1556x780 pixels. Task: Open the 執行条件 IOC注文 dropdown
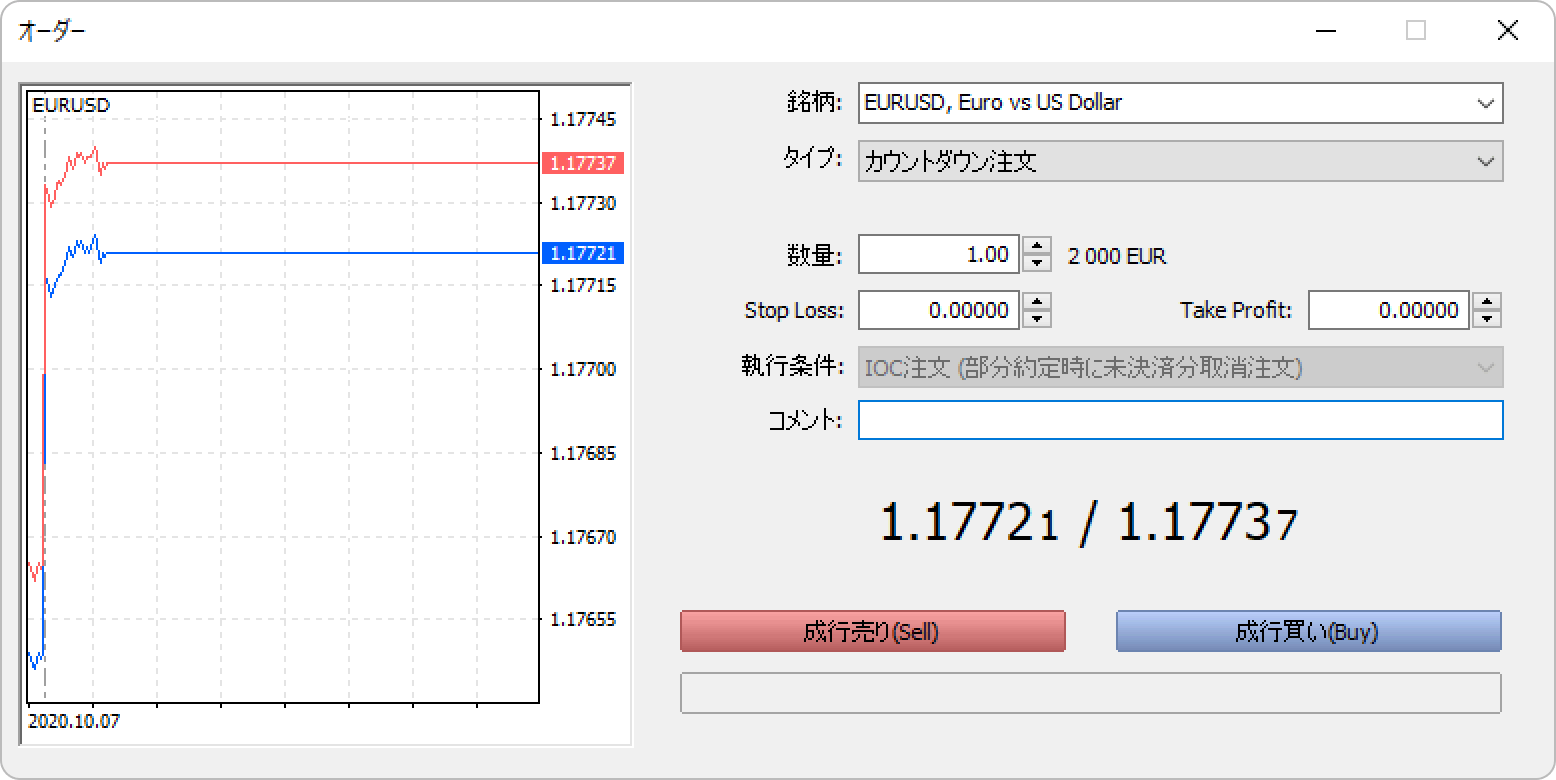click(x=1180, y=368)
